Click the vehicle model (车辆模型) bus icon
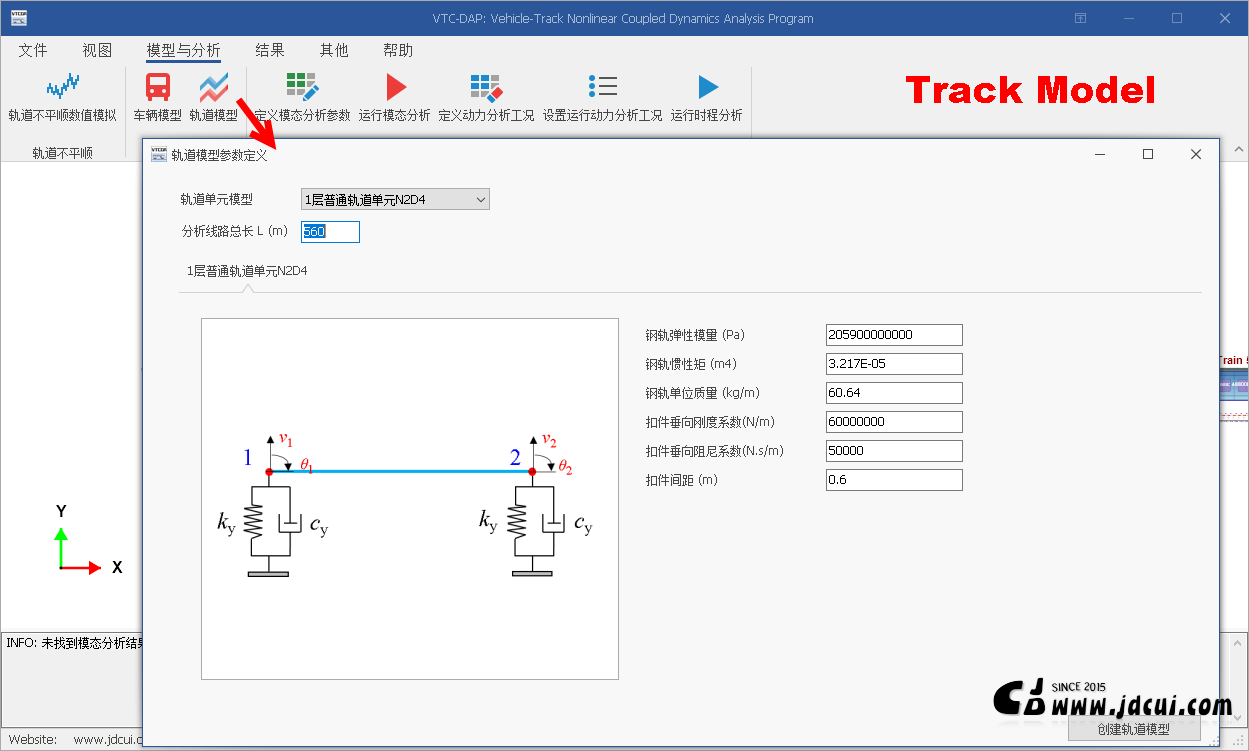Viewport: 1249px width, 751px height. pos(158,88)
